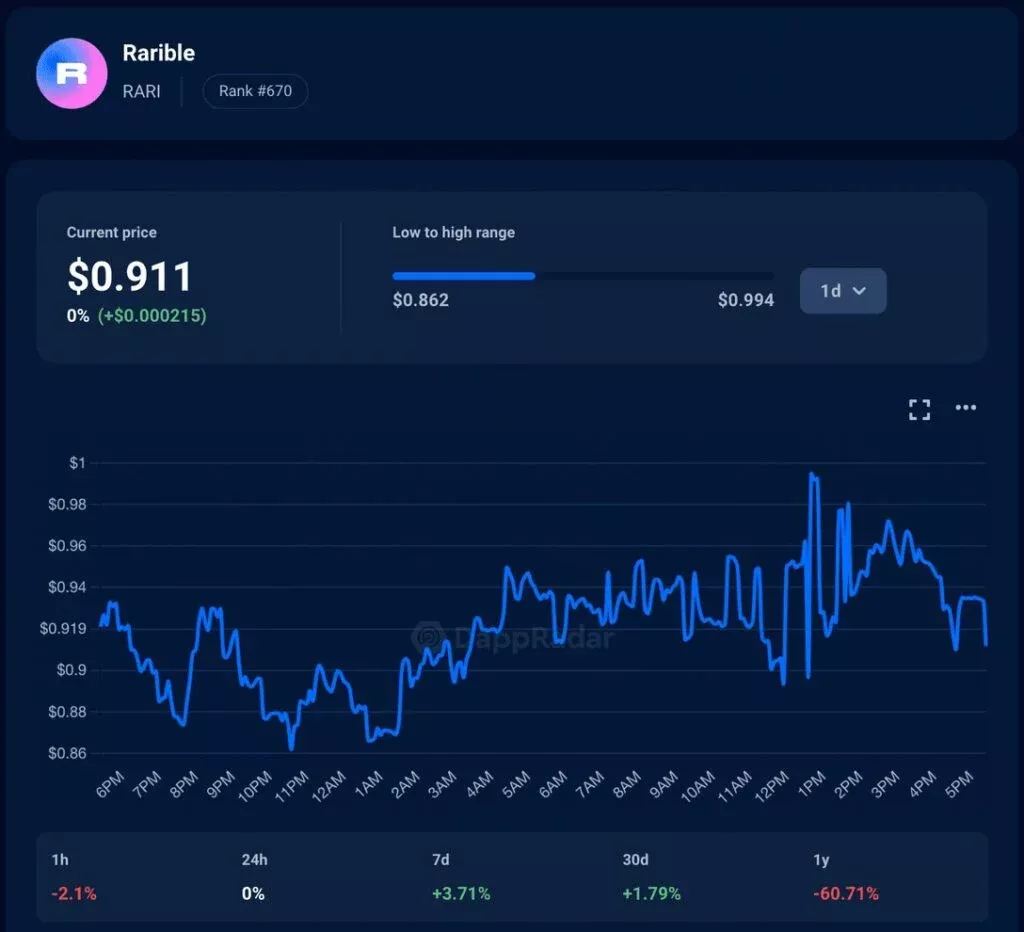Click the Rarible token name heading
This screenshot has width=1024, height=932.
158,53
